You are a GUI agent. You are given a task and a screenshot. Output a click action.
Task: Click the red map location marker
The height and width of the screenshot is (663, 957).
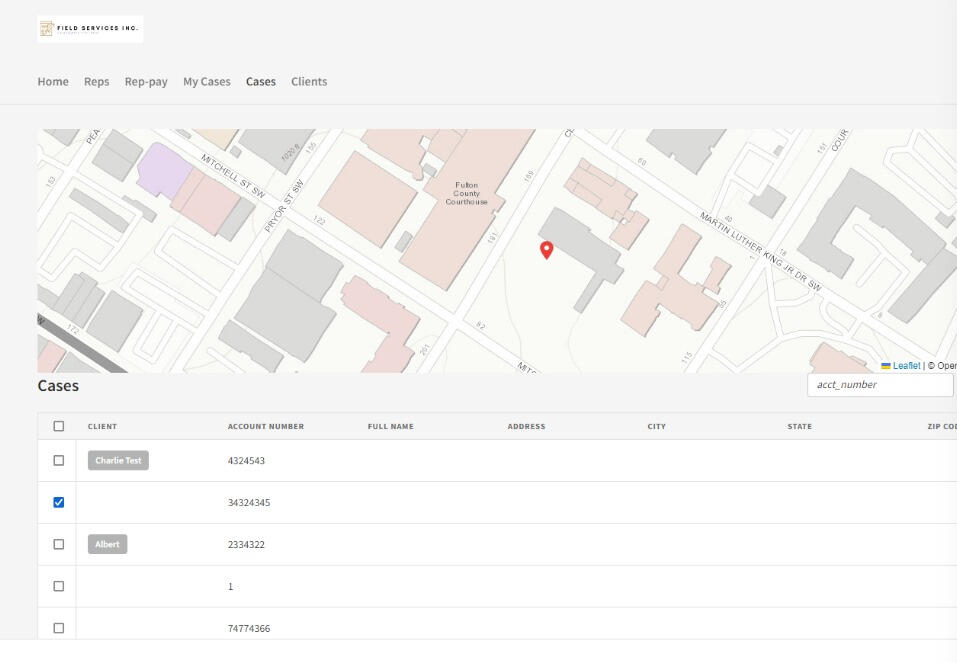[546, 250]
